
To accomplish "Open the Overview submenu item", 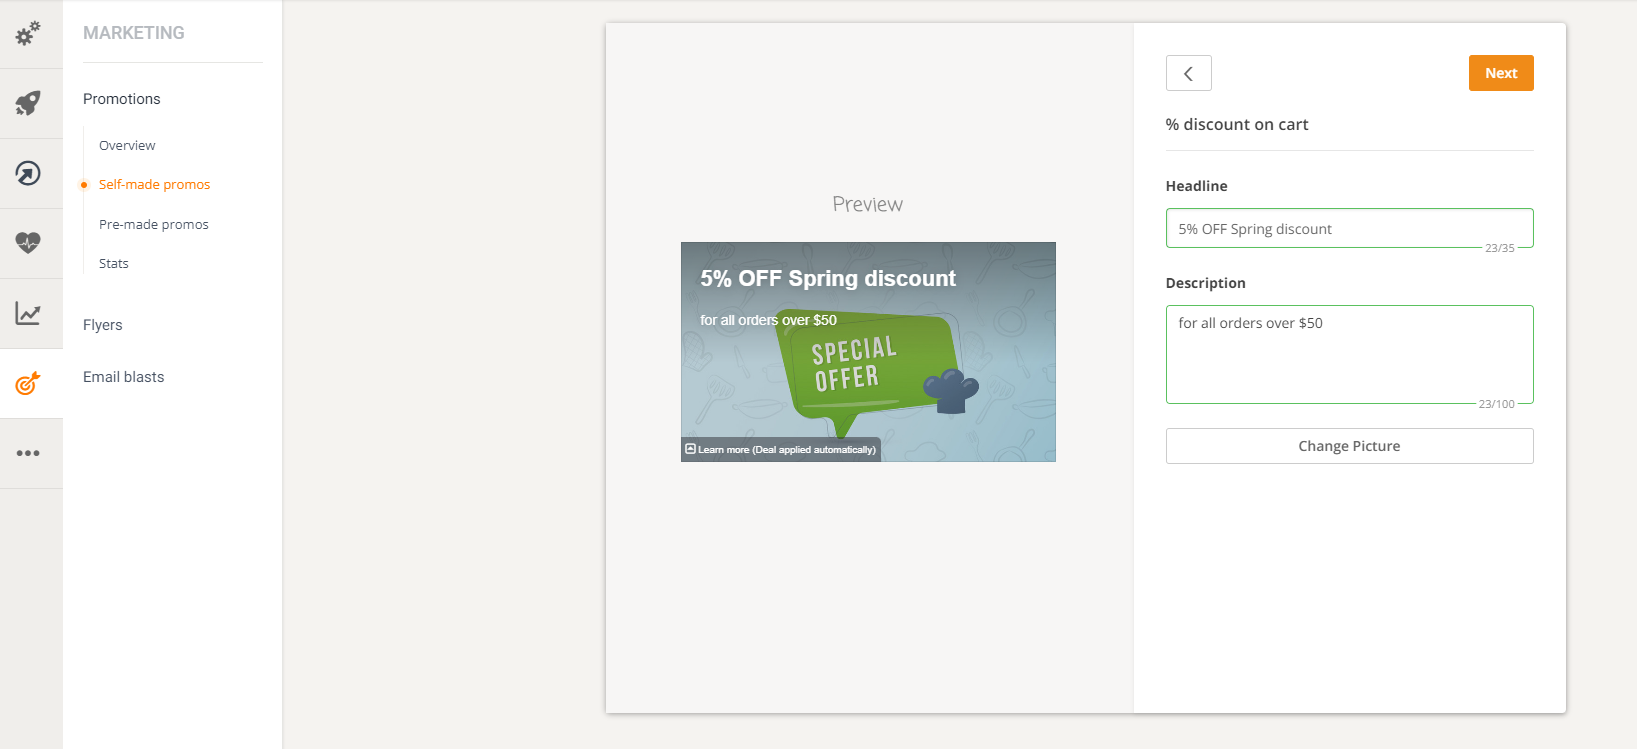I will (x=127, y=145).
